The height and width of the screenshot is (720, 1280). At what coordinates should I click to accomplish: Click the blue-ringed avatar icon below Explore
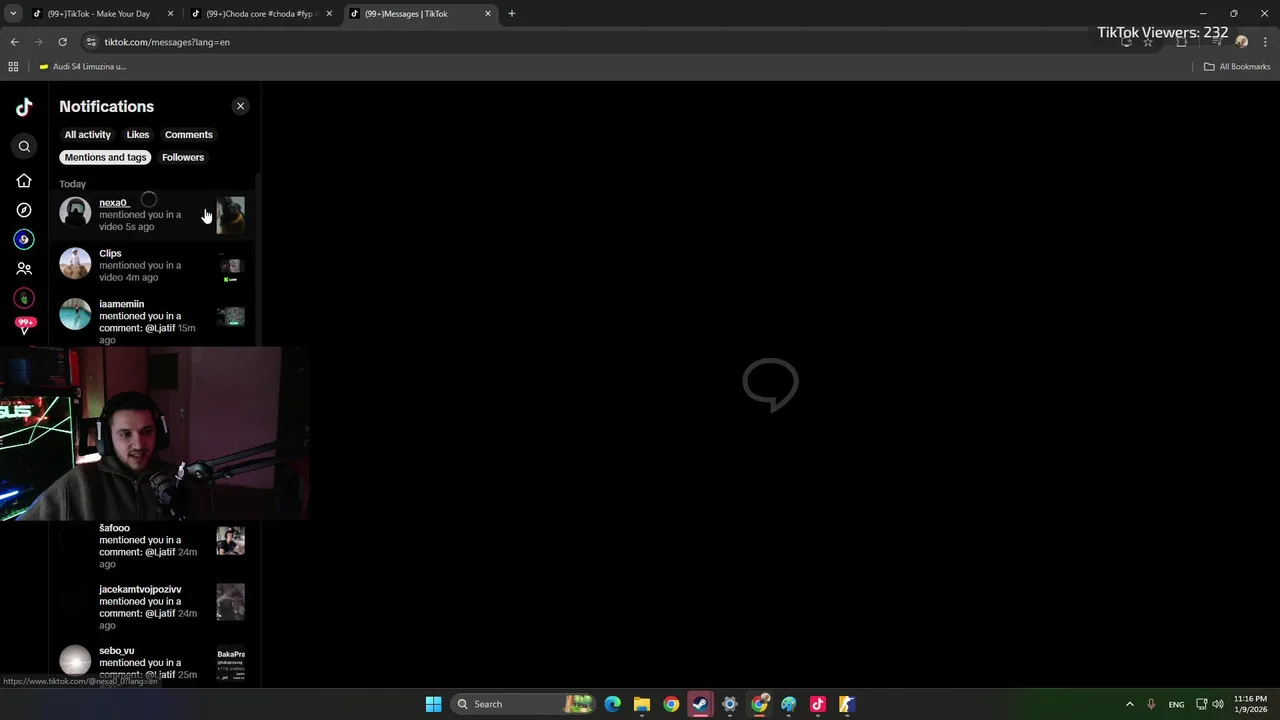(24, 240)
